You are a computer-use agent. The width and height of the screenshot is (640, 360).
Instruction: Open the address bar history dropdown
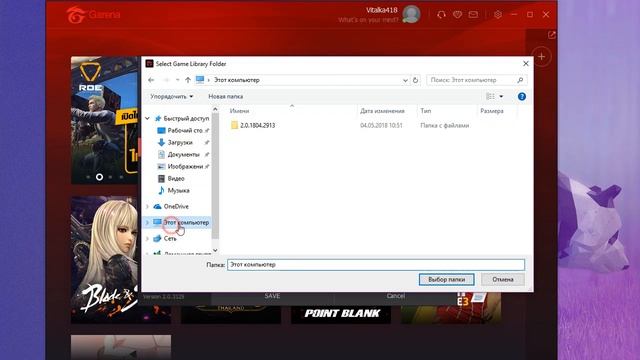(x=405, y=80)
